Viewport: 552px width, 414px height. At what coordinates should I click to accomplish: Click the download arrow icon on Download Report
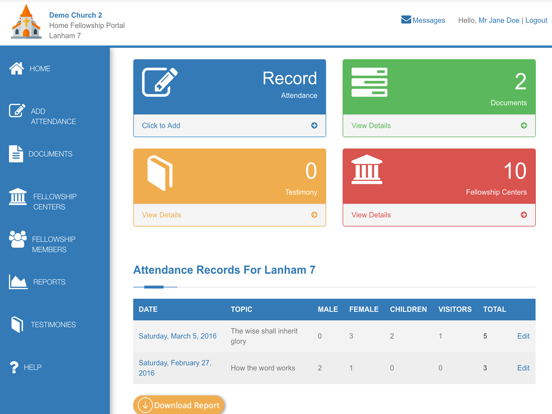145,405
